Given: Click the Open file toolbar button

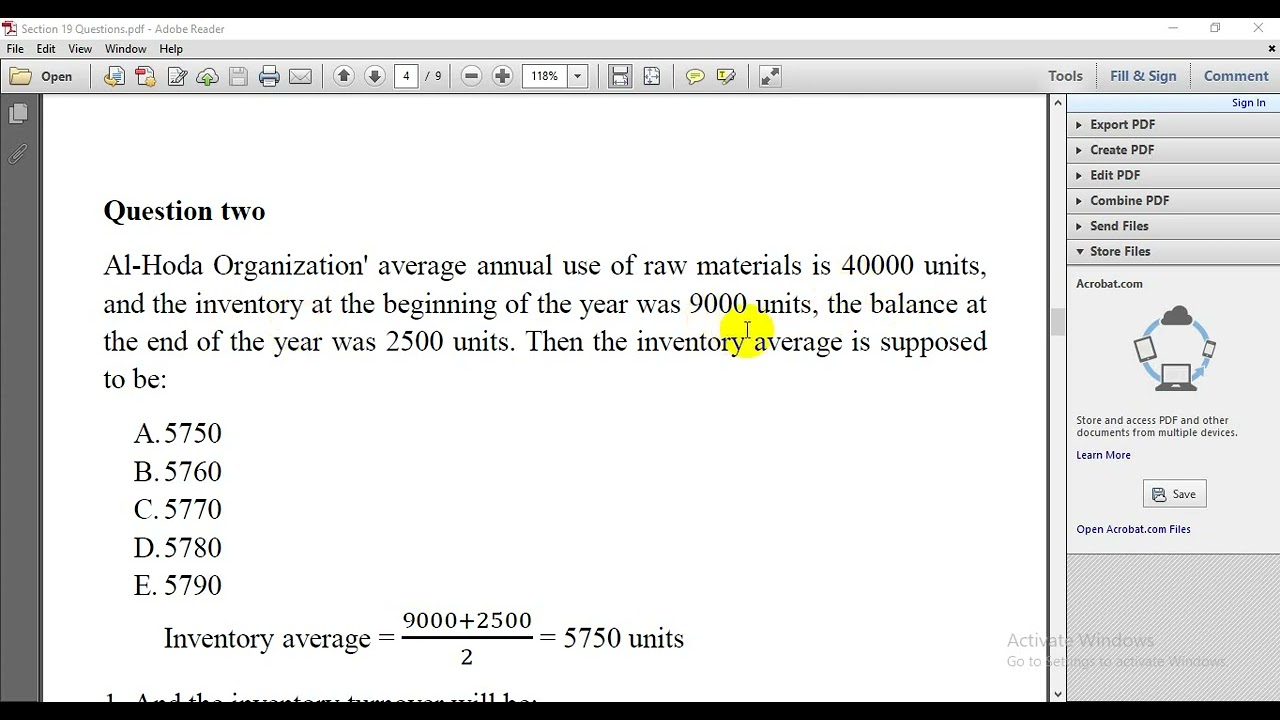Looking at the screenshot, I should 42,76.
